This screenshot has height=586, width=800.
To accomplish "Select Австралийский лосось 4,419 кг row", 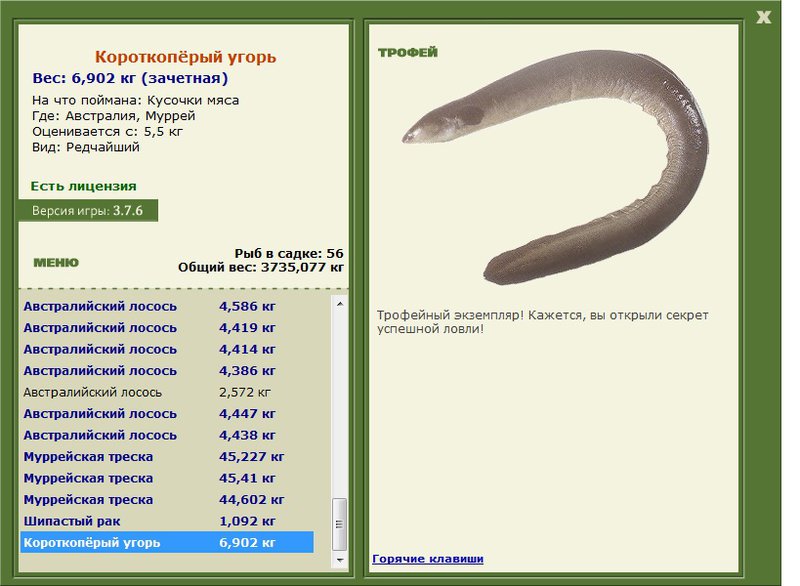I will coord(167,327).
